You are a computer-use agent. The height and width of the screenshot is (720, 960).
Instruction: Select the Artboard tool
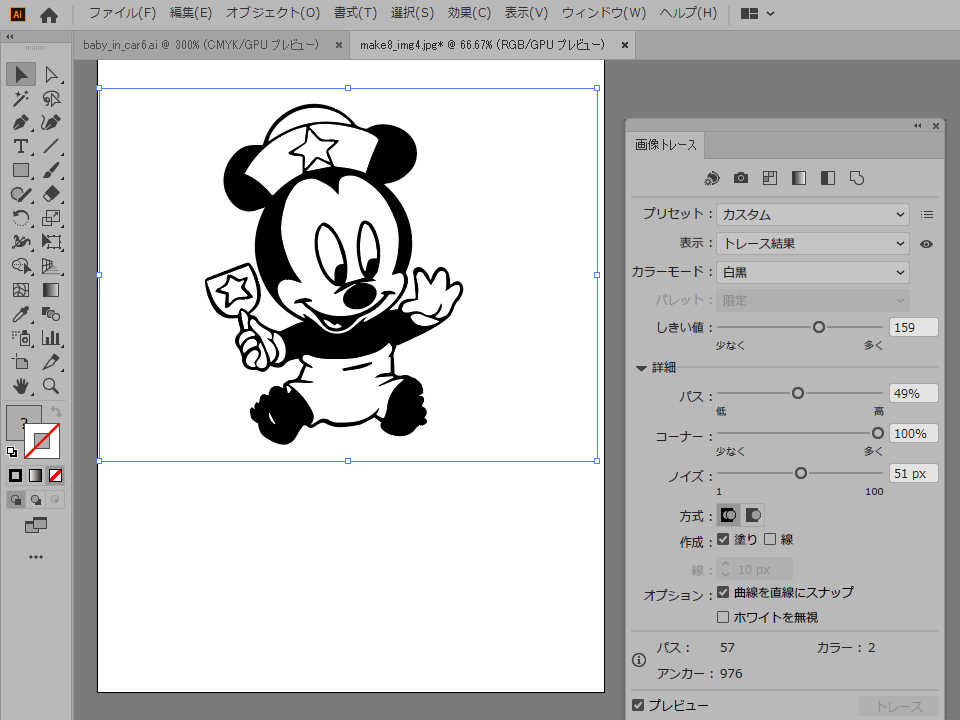[x=21, y=362]
